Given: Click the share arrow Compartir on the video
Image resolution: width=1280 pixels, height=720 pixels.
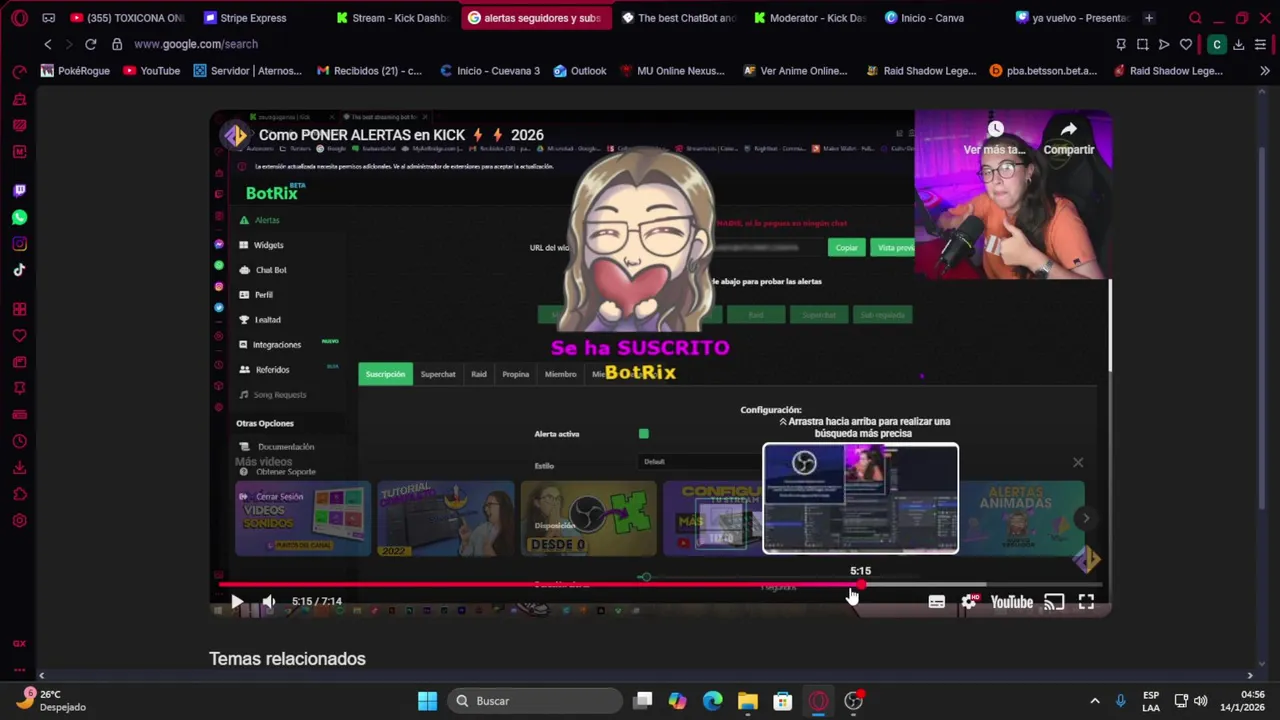Looking at the screenshot, I should [x=1068, y=138].
